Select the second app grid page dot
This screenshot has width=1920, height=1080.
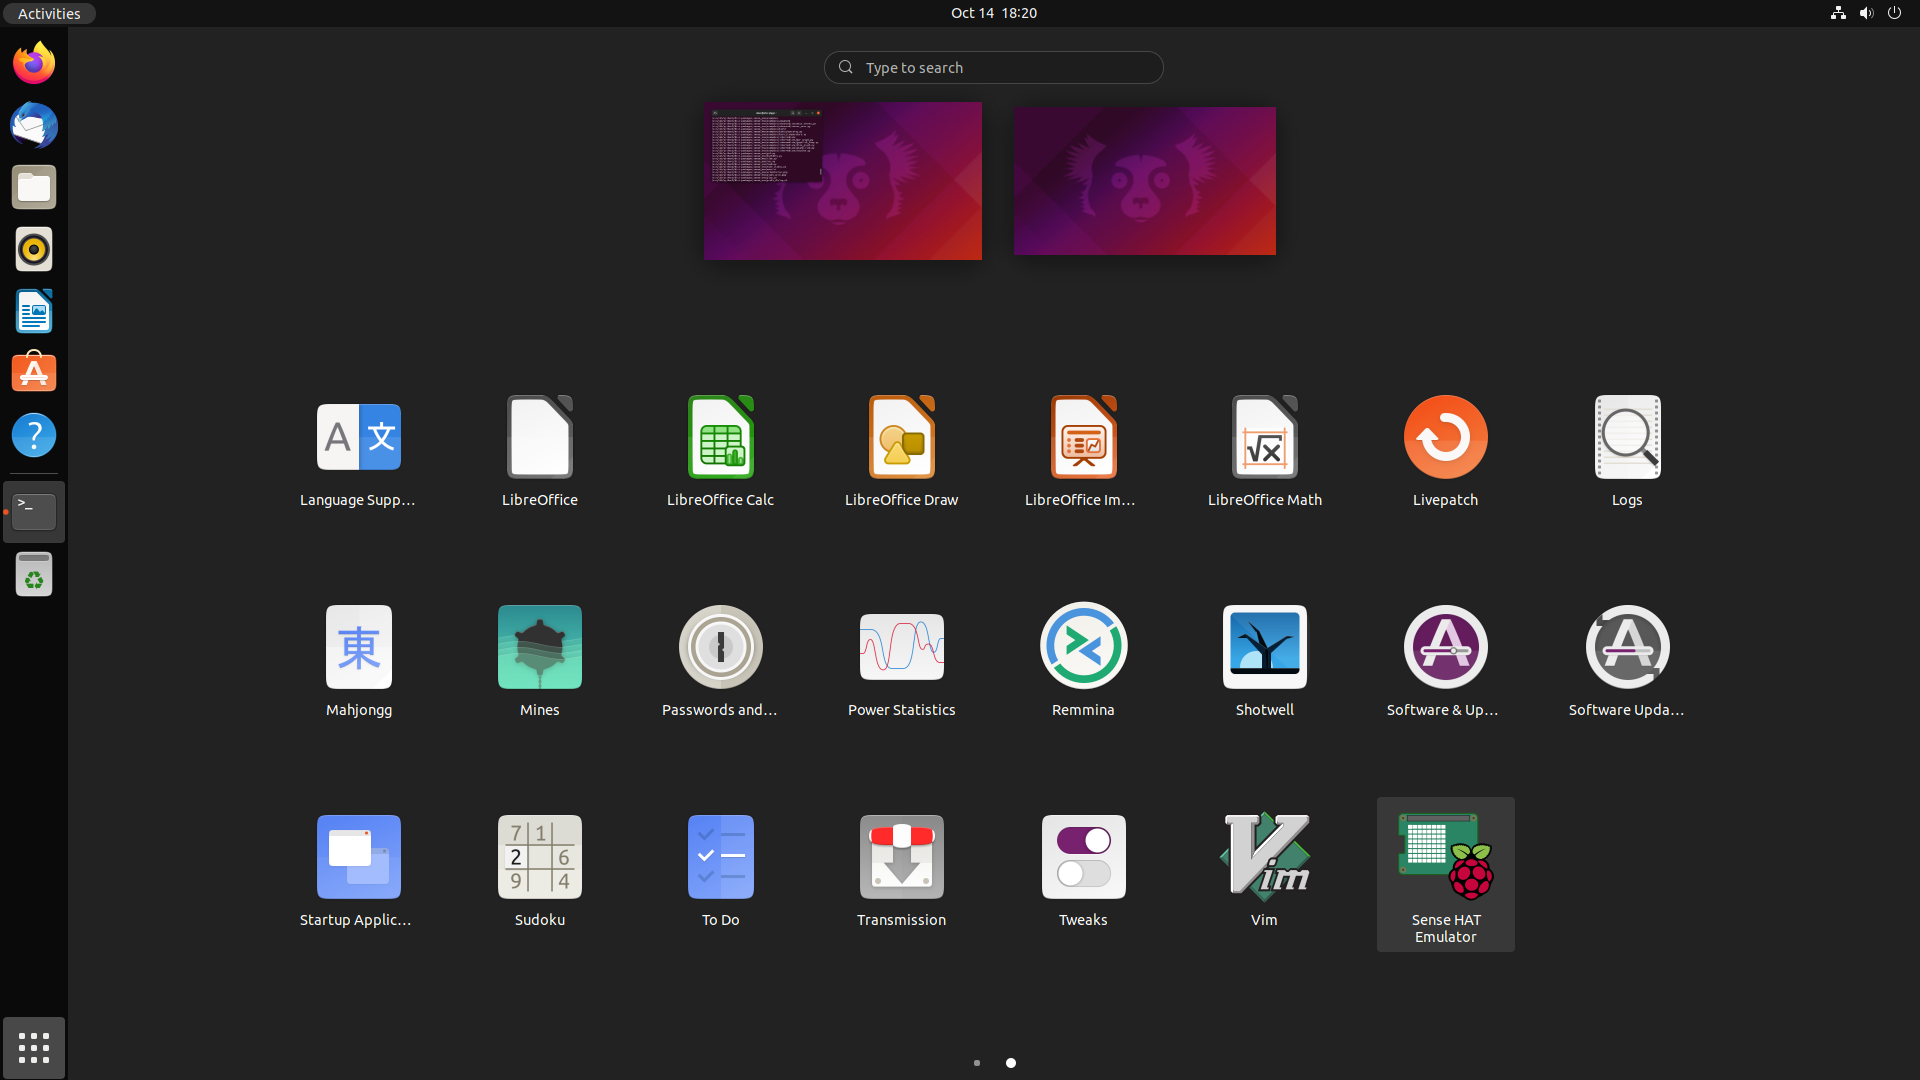point(1011,1063)
